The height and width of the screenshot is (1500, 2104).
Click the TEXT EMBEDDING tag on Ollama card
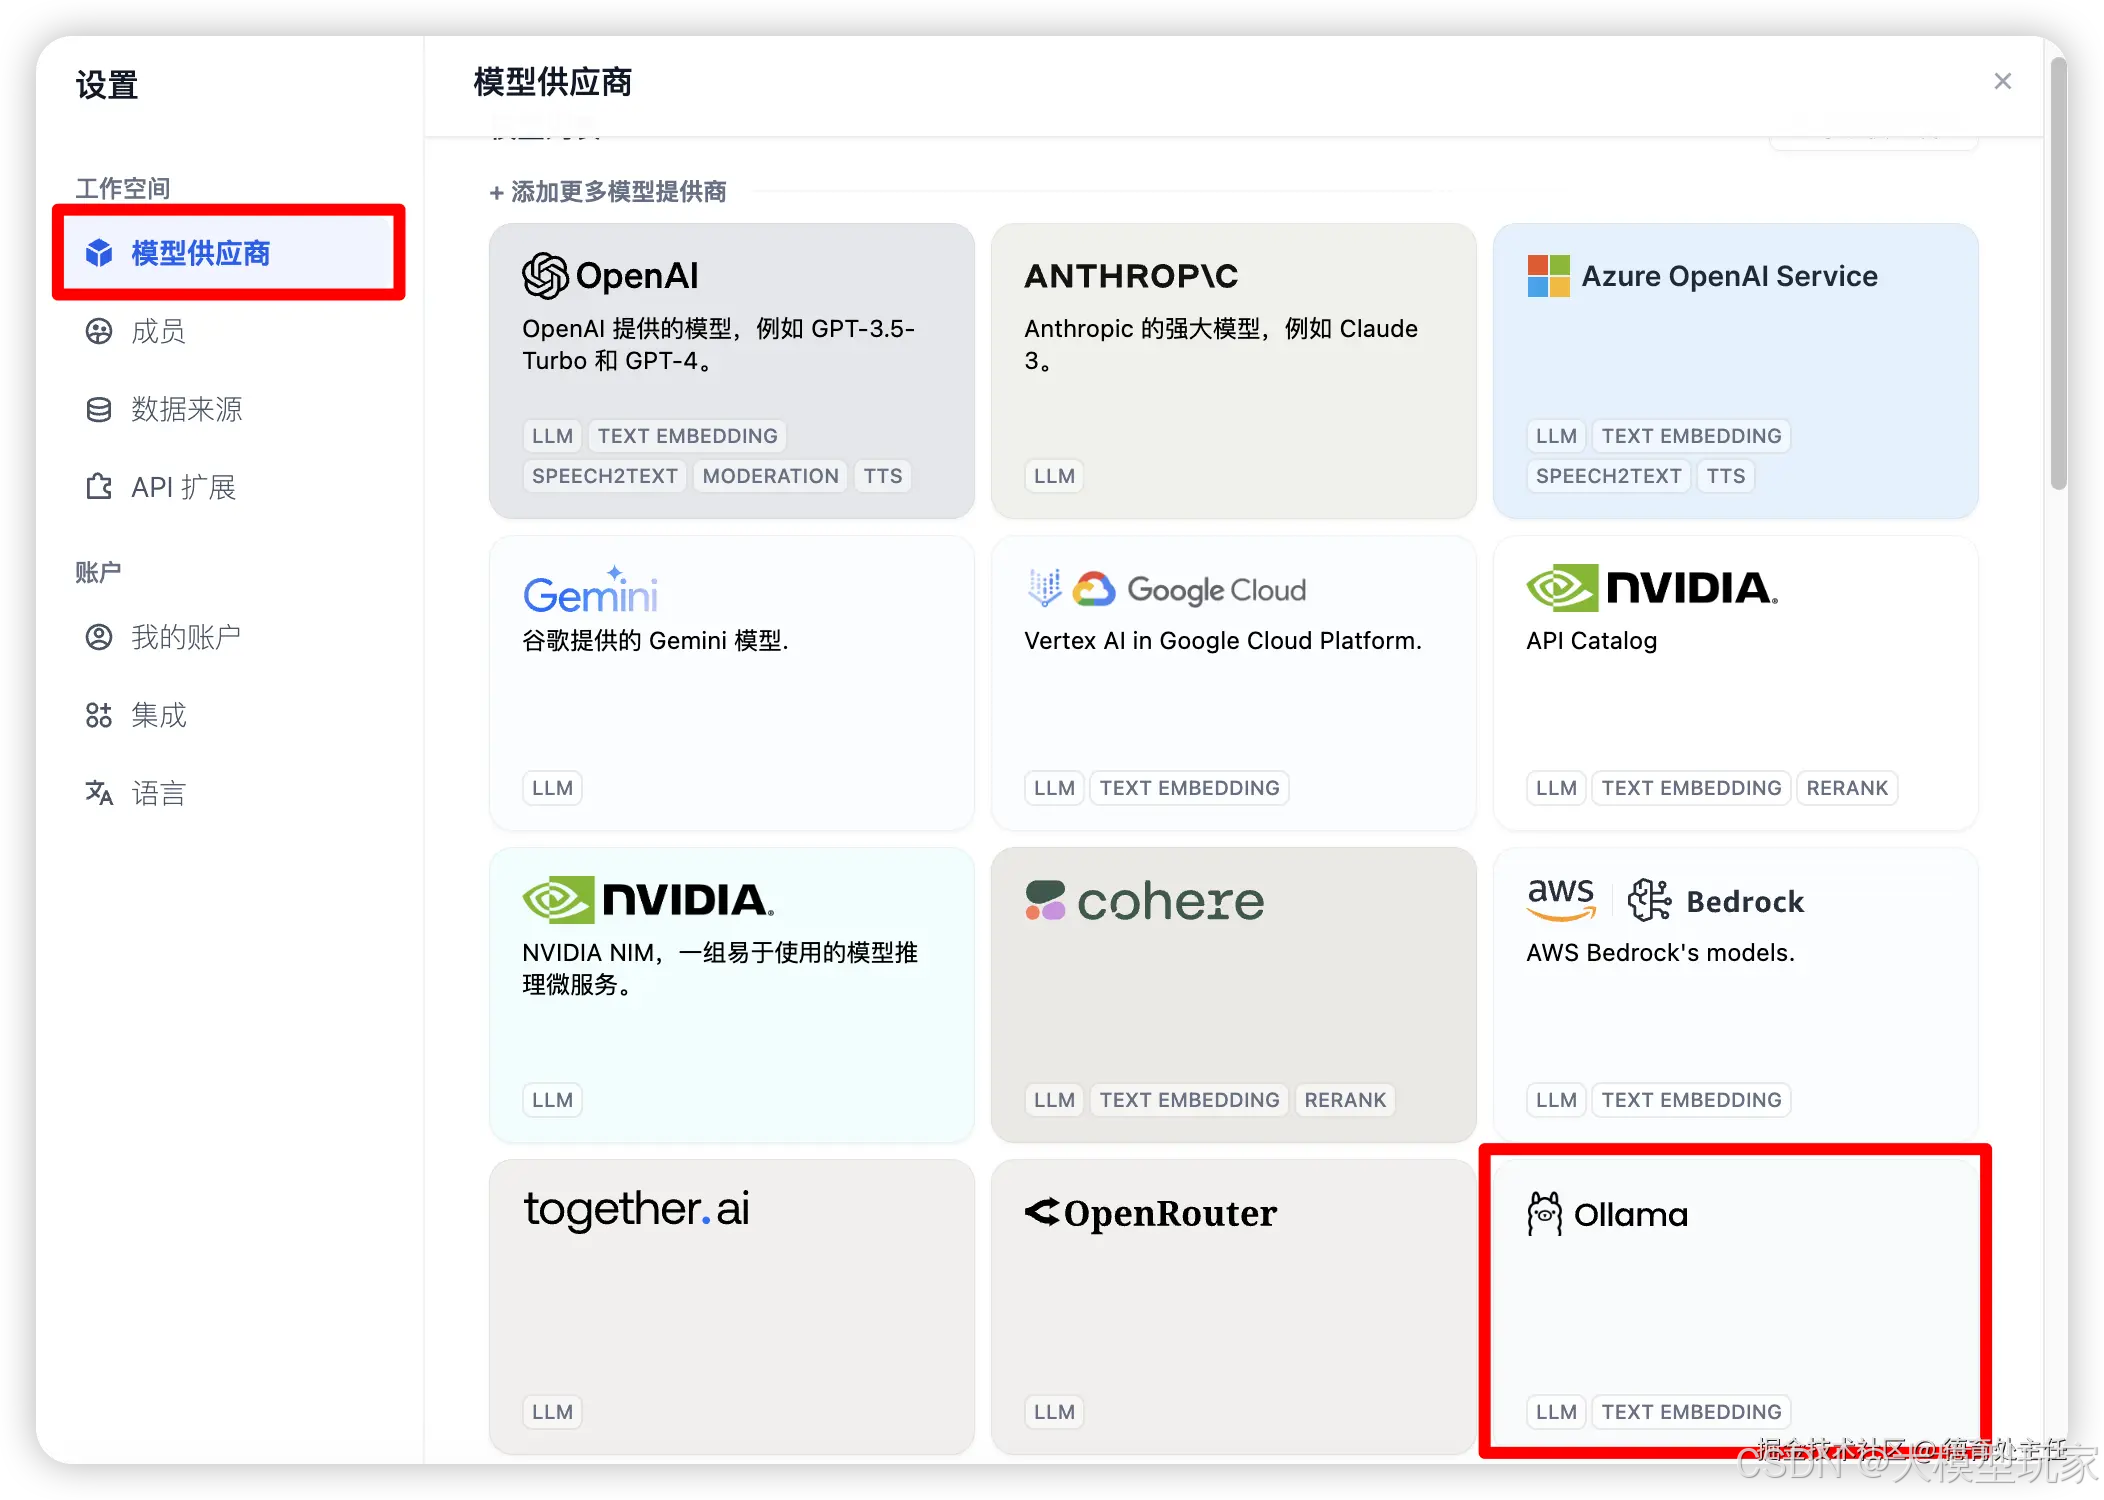1690,1412
